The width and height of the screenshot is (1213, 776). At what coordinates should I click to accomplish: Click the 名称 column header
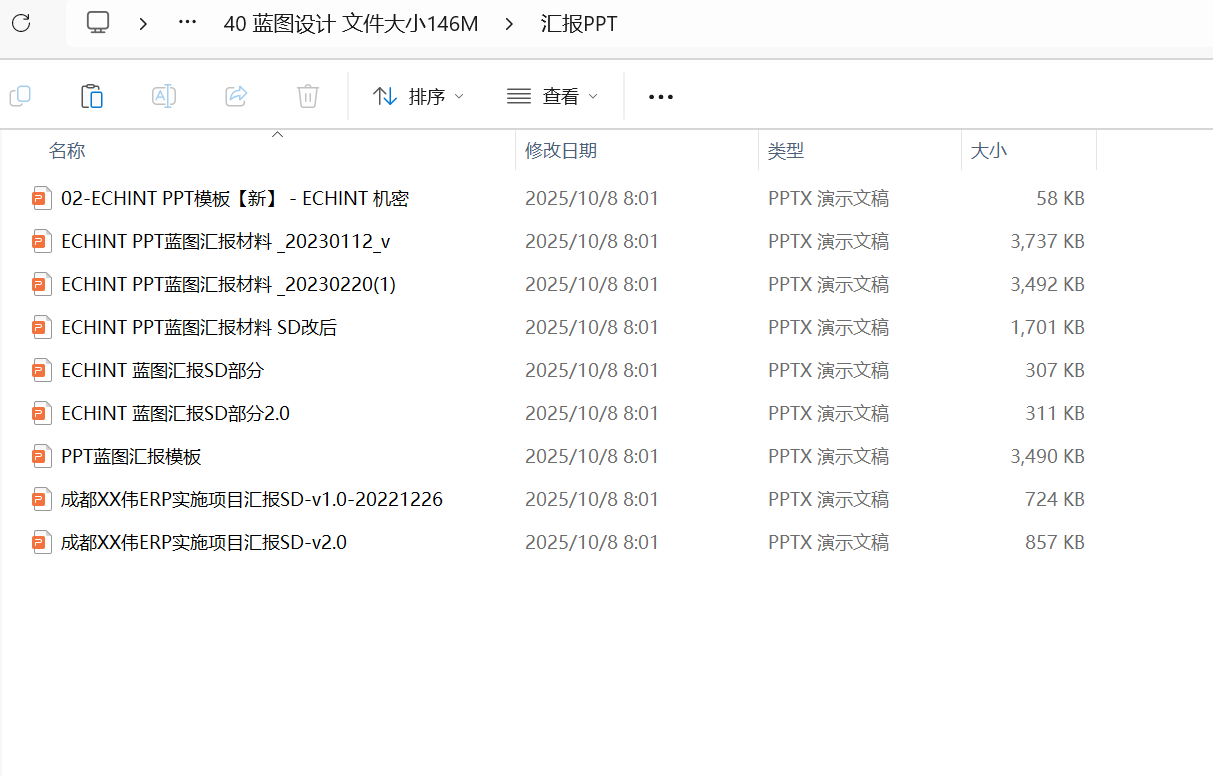[67, 151]
